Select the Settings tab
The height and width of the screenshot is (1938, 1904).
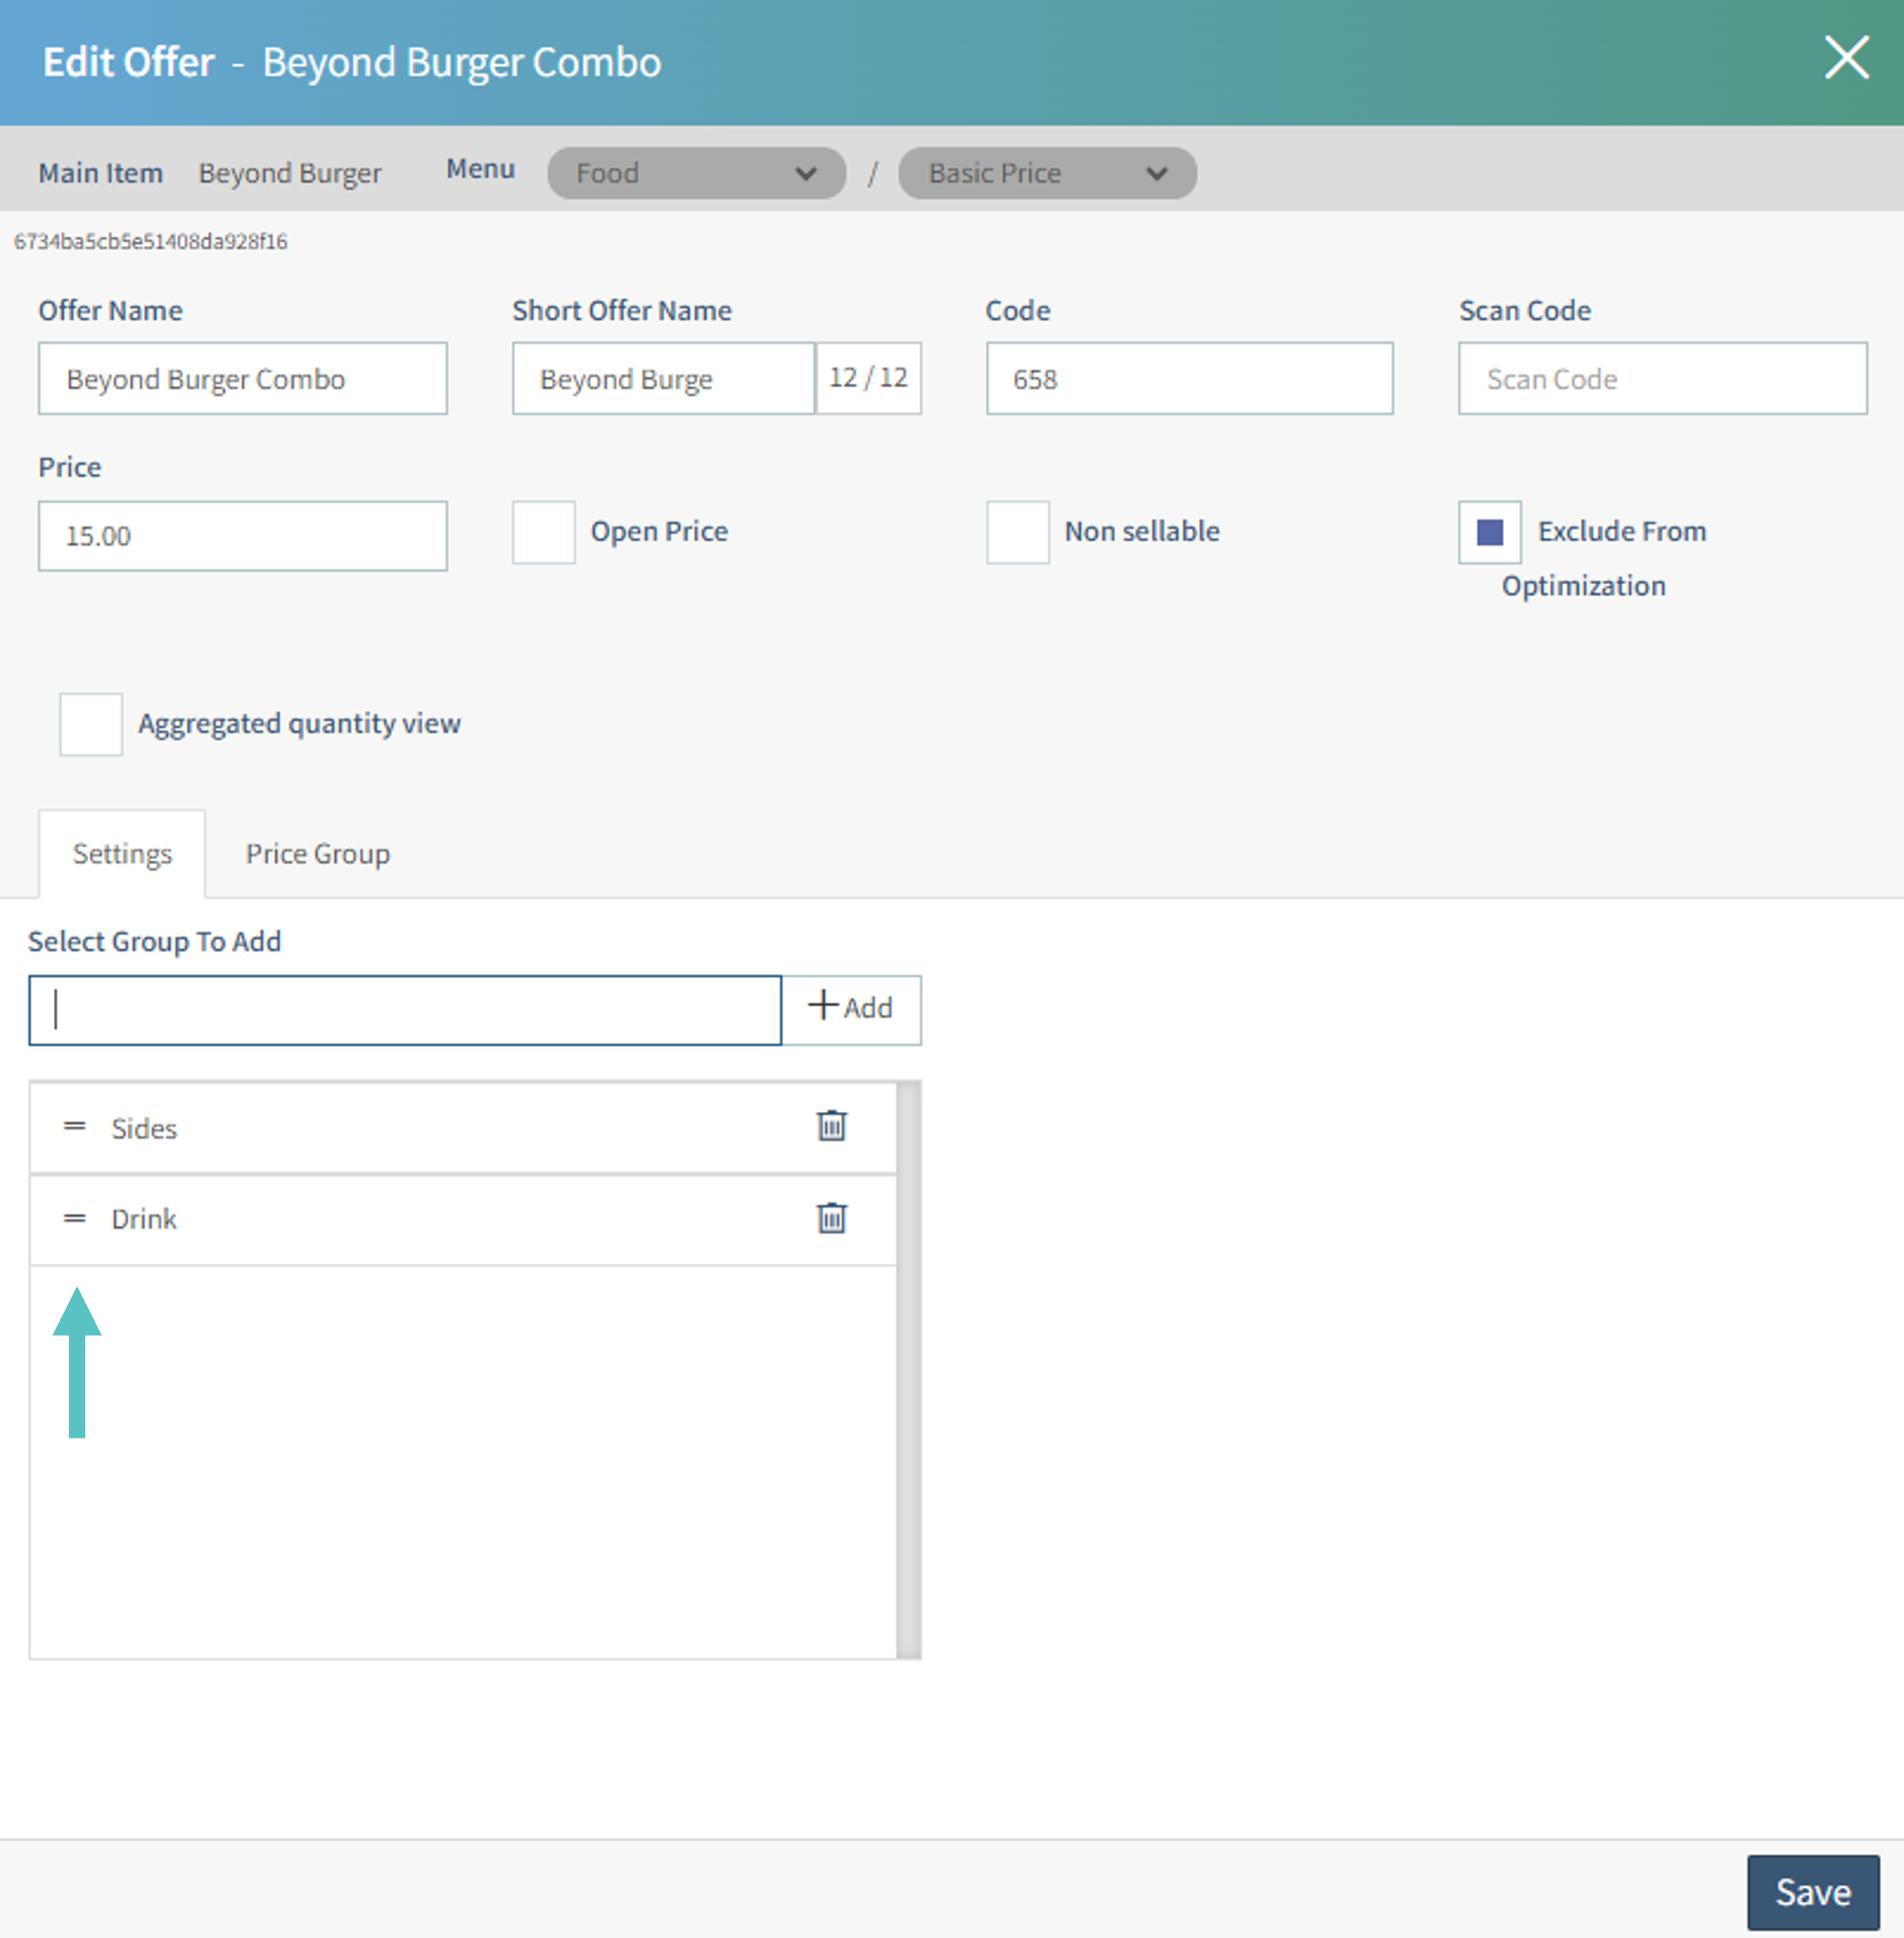pyautogui.click(x=122, y=854)
